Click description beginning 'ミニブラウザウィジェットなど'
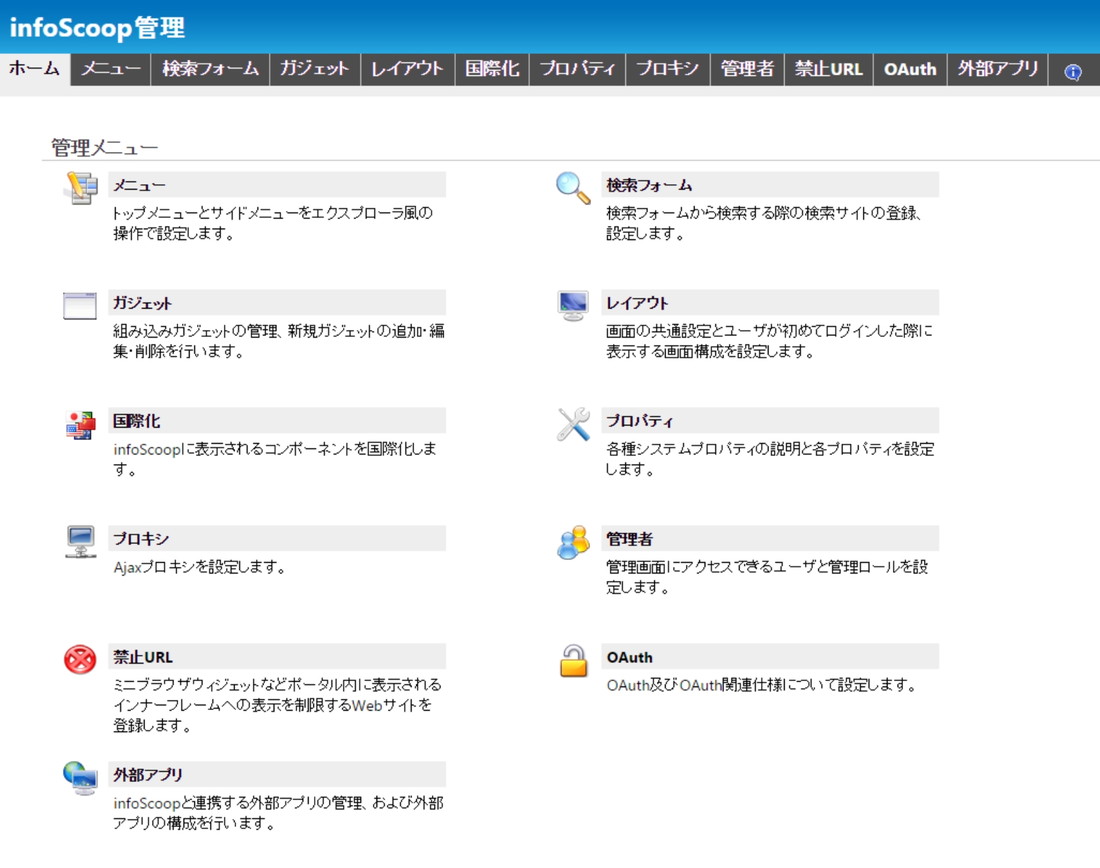This screenshot has width=1100, height=868. point(277,705)
